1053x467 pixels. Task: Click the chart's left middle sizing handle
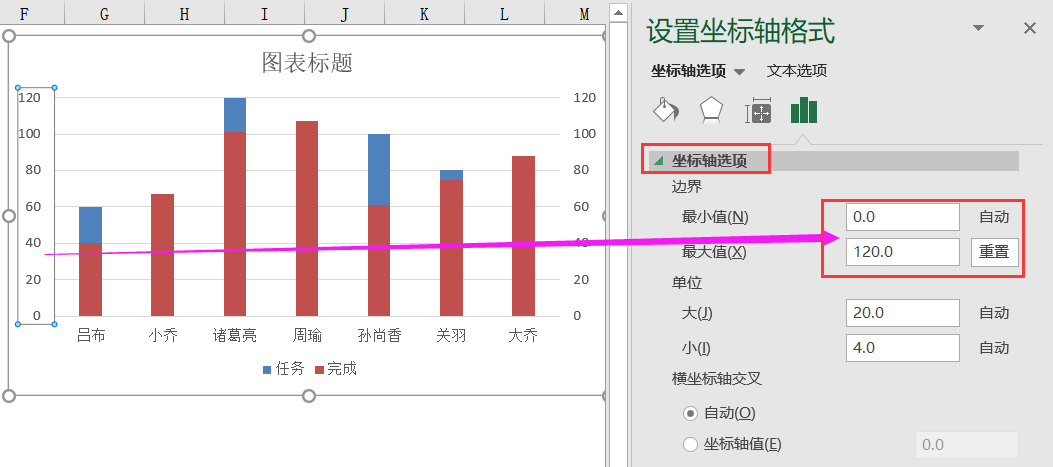coord(9,216)
